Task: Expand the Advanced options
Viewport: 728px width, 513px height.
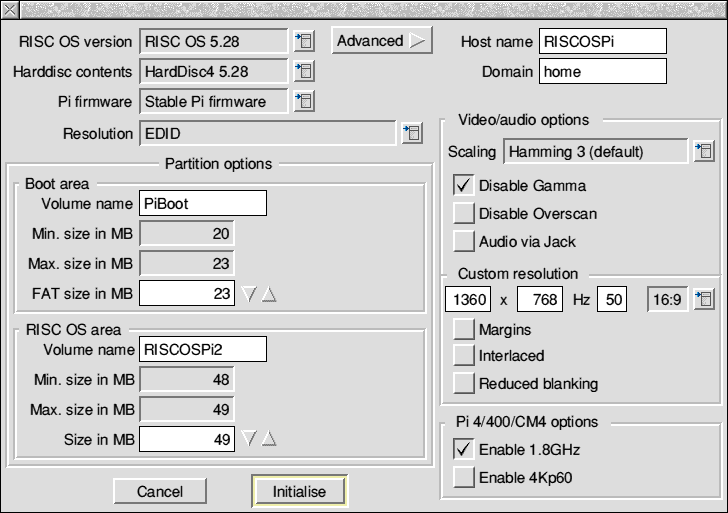Action: tap(382, 41)
